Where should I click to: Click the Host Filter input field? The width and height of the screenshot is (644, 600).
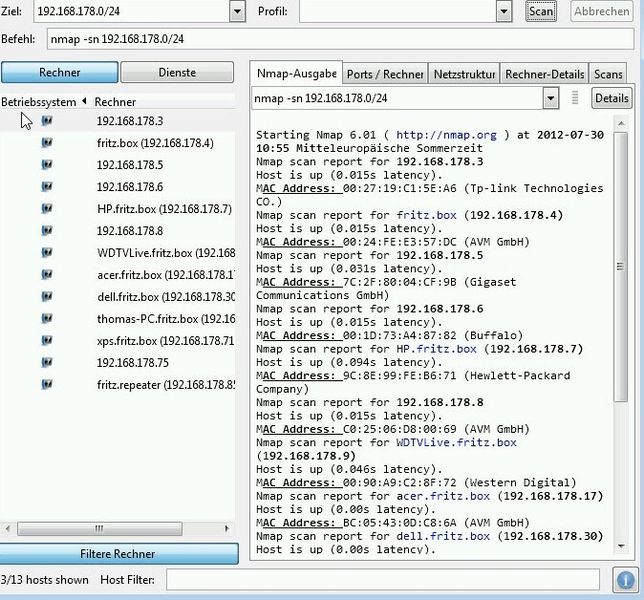tap(383, 579)
